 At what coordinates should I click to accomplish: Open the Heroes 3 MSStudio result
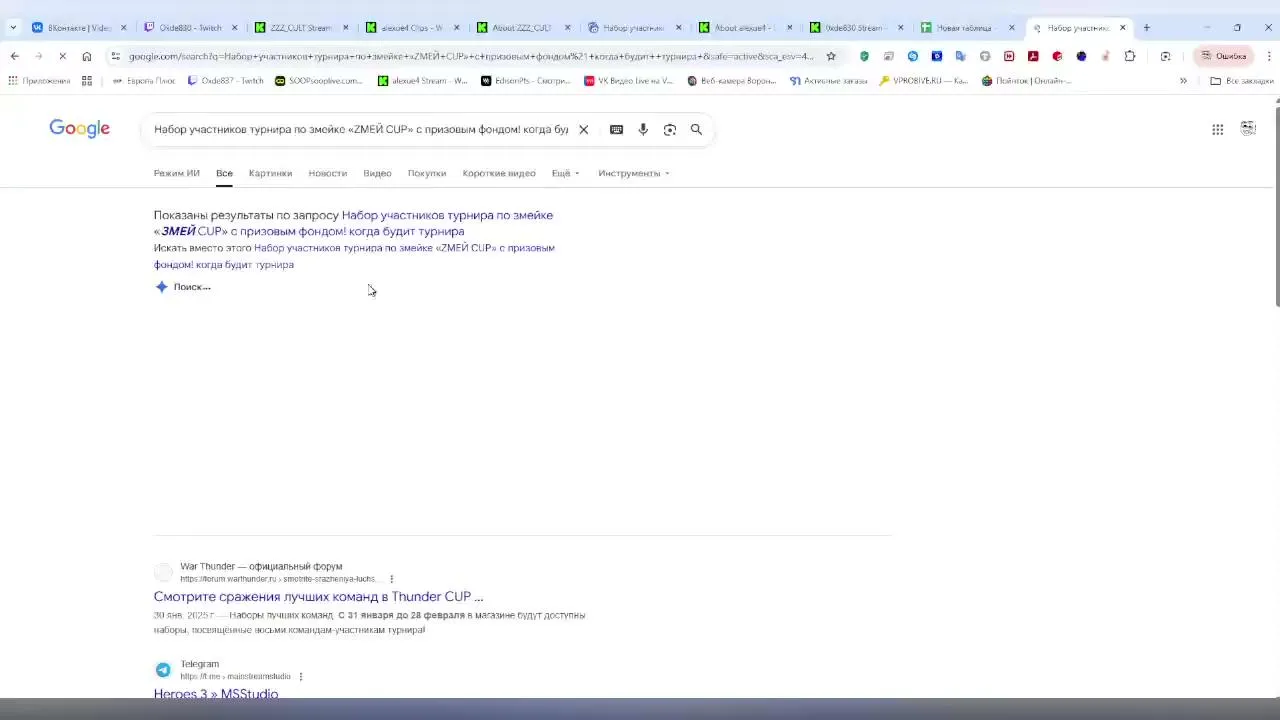click(216, 693)
